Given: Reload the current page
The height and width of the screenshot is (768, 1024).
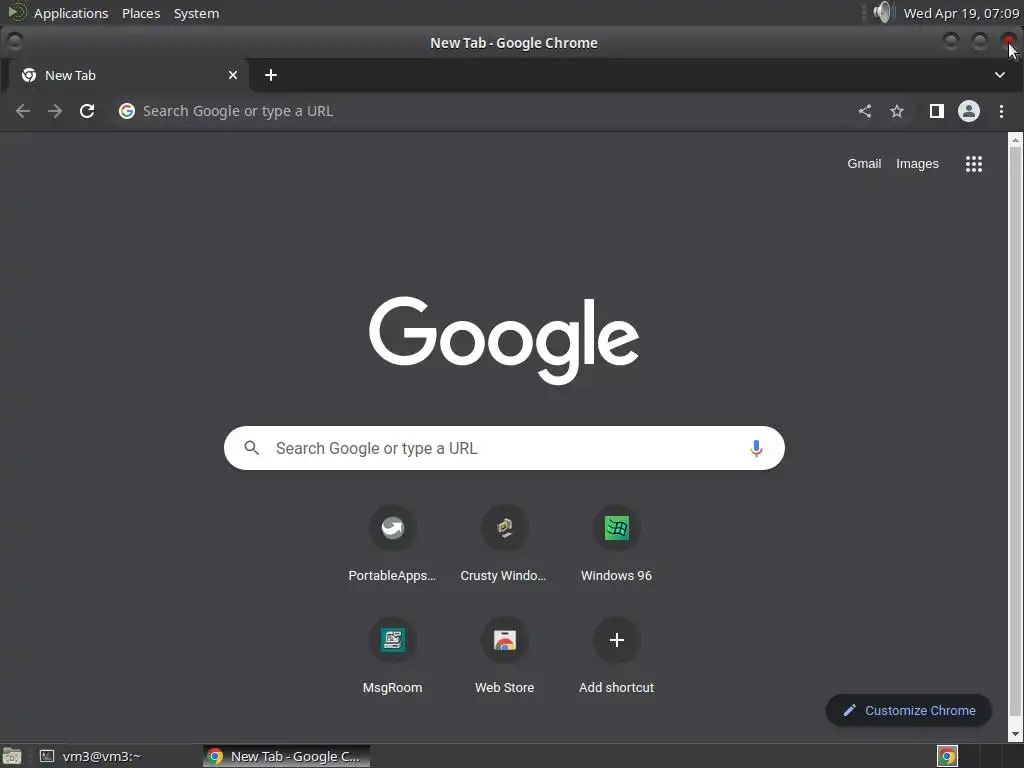Looking at the screenshot, I should click(87, 111).
